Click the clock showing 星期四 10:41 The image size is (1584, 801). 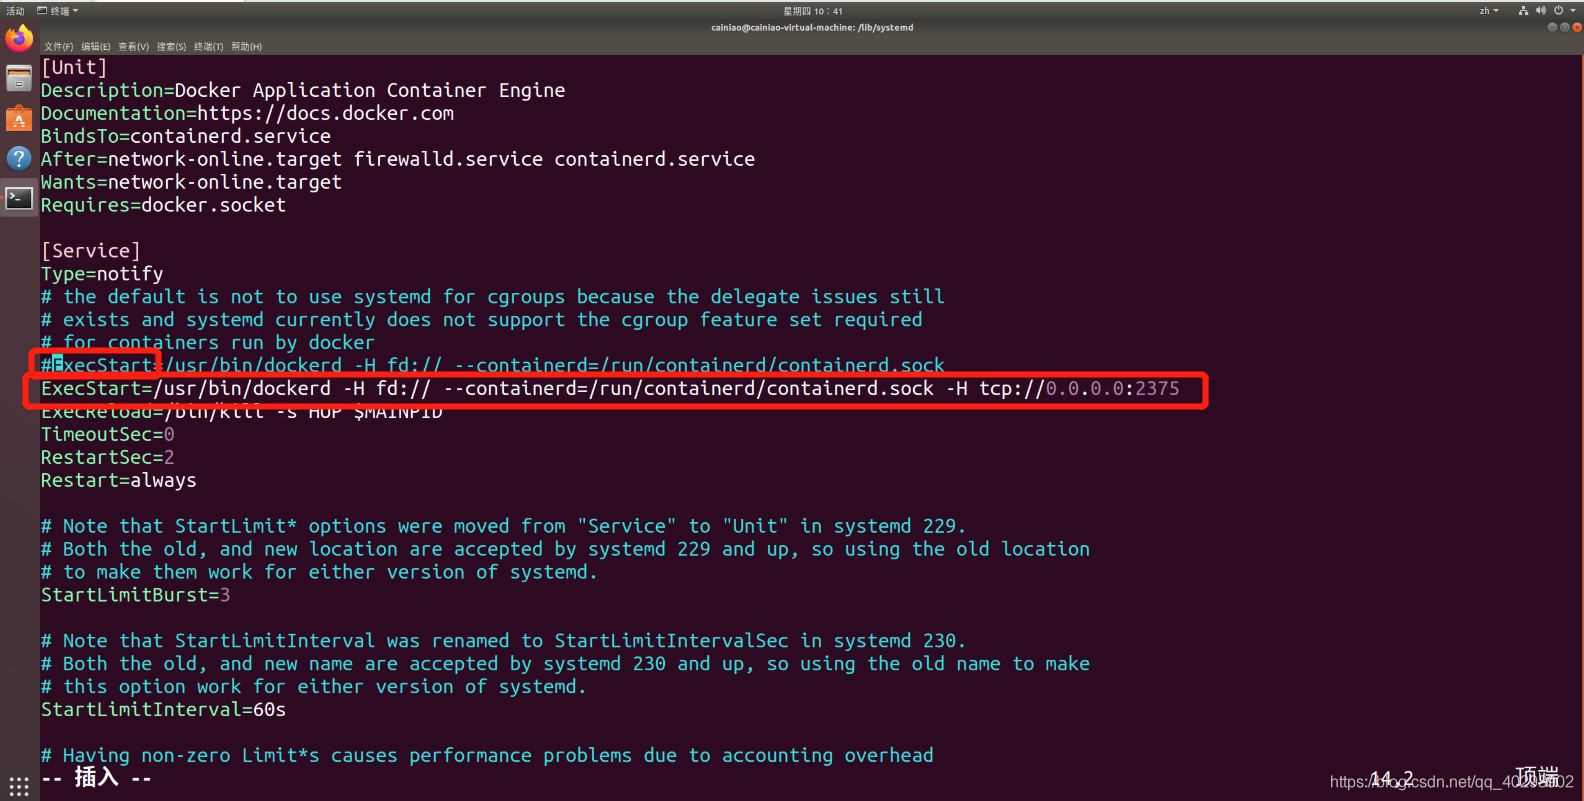(812, 11)
